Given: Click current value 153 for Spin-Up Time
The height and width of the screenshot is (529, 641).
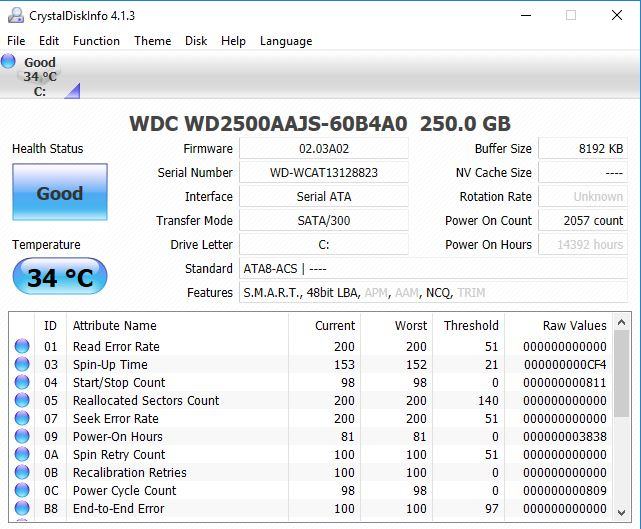Looking at the screenshot, I should (x=344, y=364).
